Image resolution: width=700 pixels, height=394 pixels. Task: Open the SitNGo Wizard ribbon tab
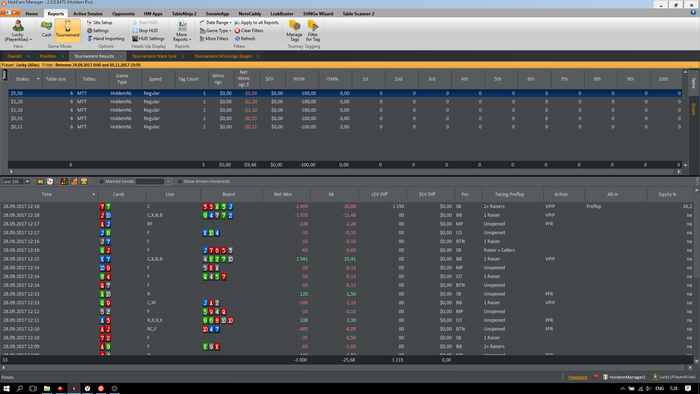[x=318, y=13]
